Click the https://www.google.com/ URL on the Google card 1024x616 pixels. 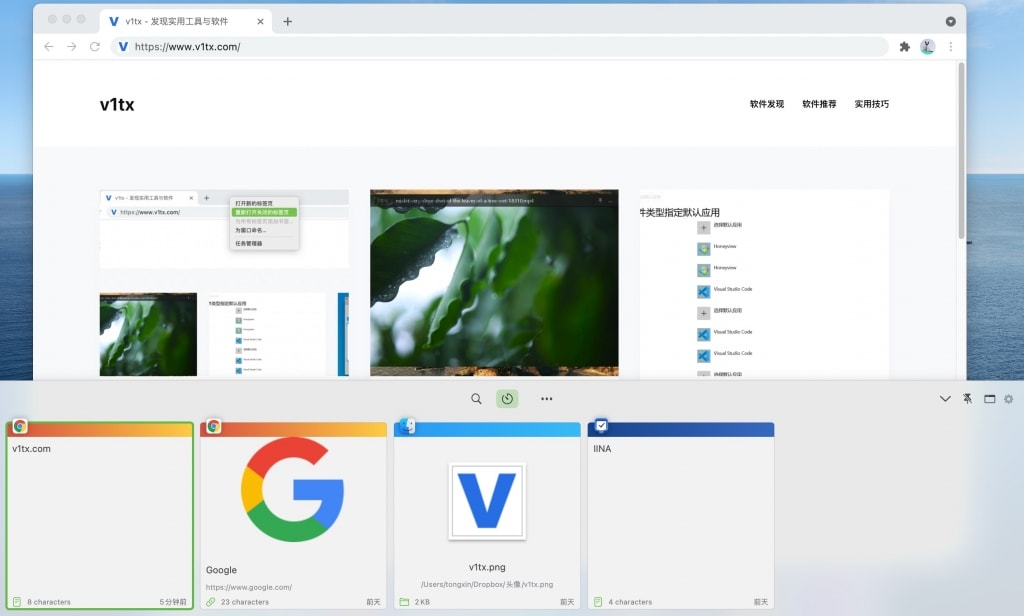[x=249, y=587]
